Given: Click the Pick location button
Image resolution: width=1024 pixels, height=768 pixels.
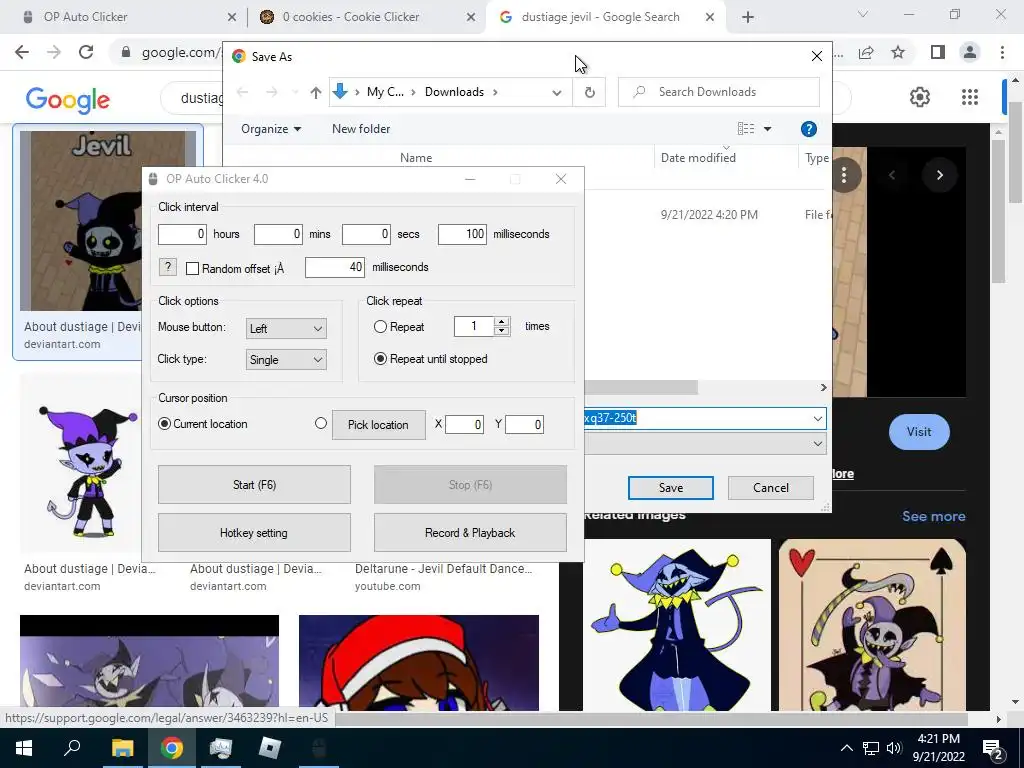Looking at the screenshot, I should [378, 424].
